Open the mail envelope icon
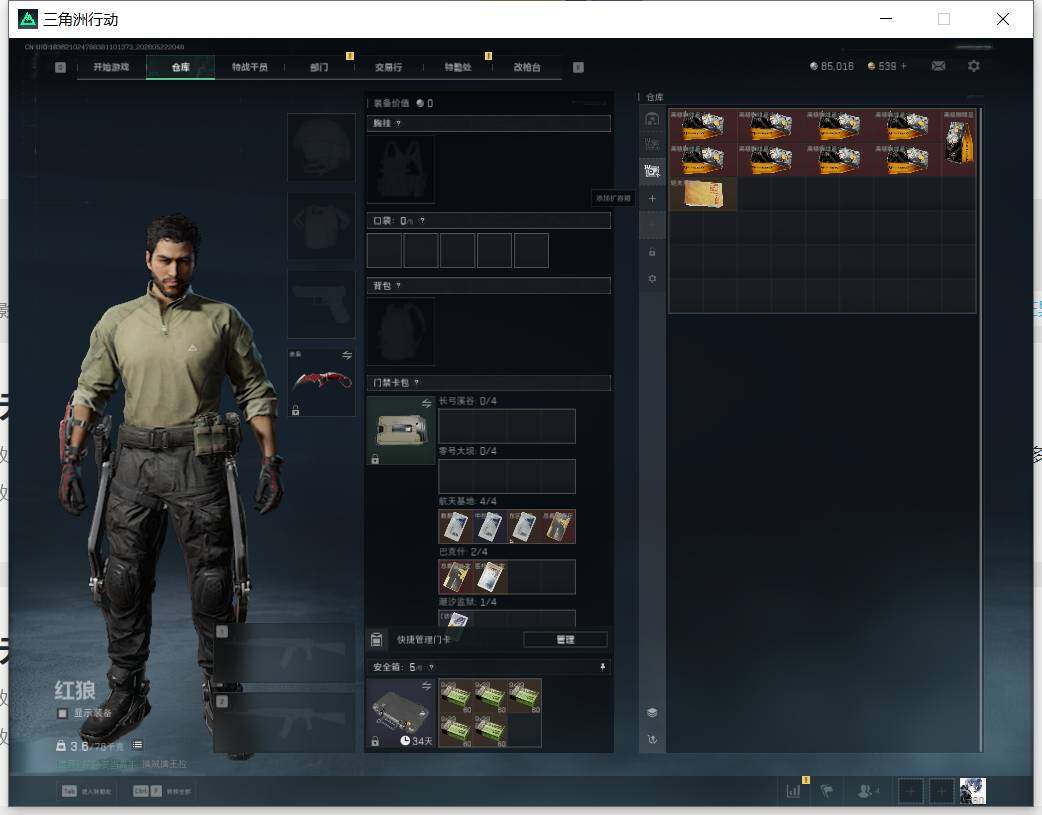1042x815 pixels. tap(938, 66)
